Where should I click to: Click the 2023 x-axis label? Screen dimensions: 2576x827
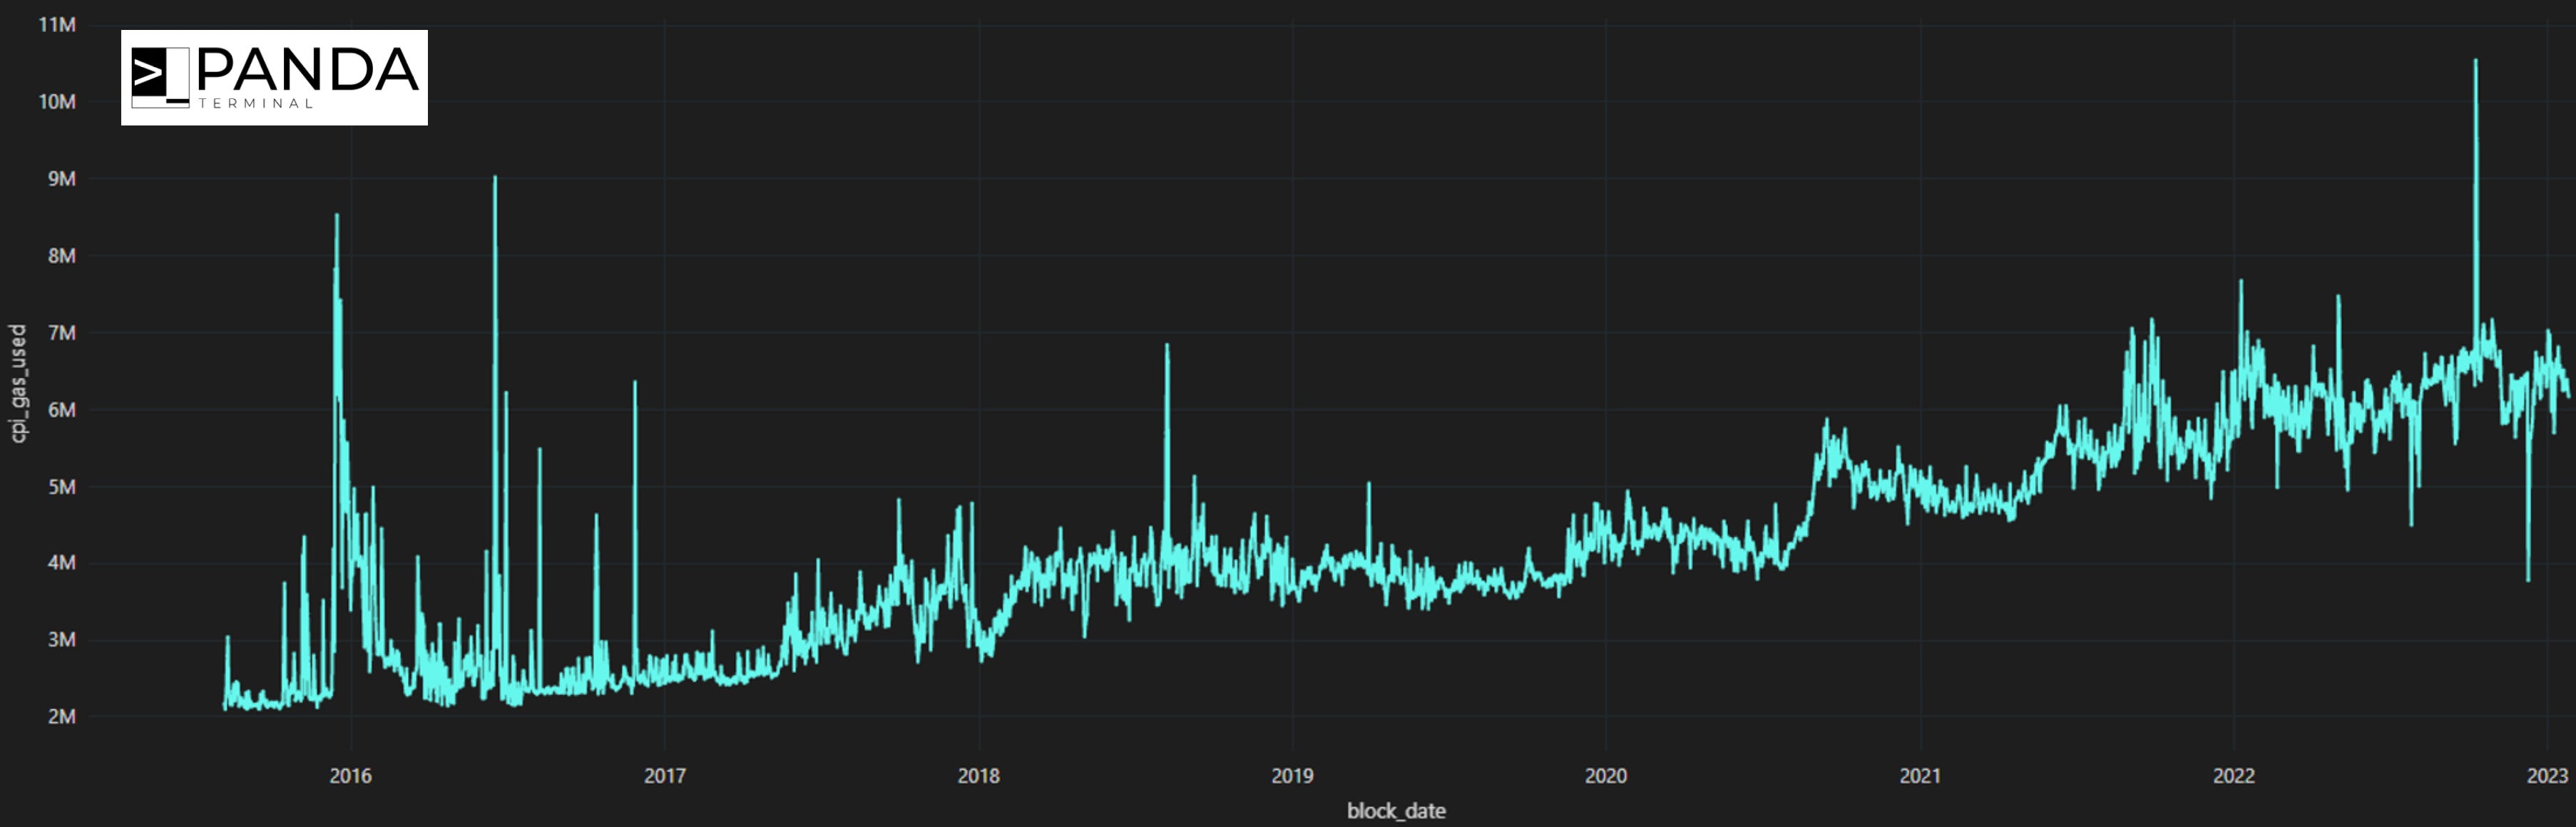[2547, 775]
